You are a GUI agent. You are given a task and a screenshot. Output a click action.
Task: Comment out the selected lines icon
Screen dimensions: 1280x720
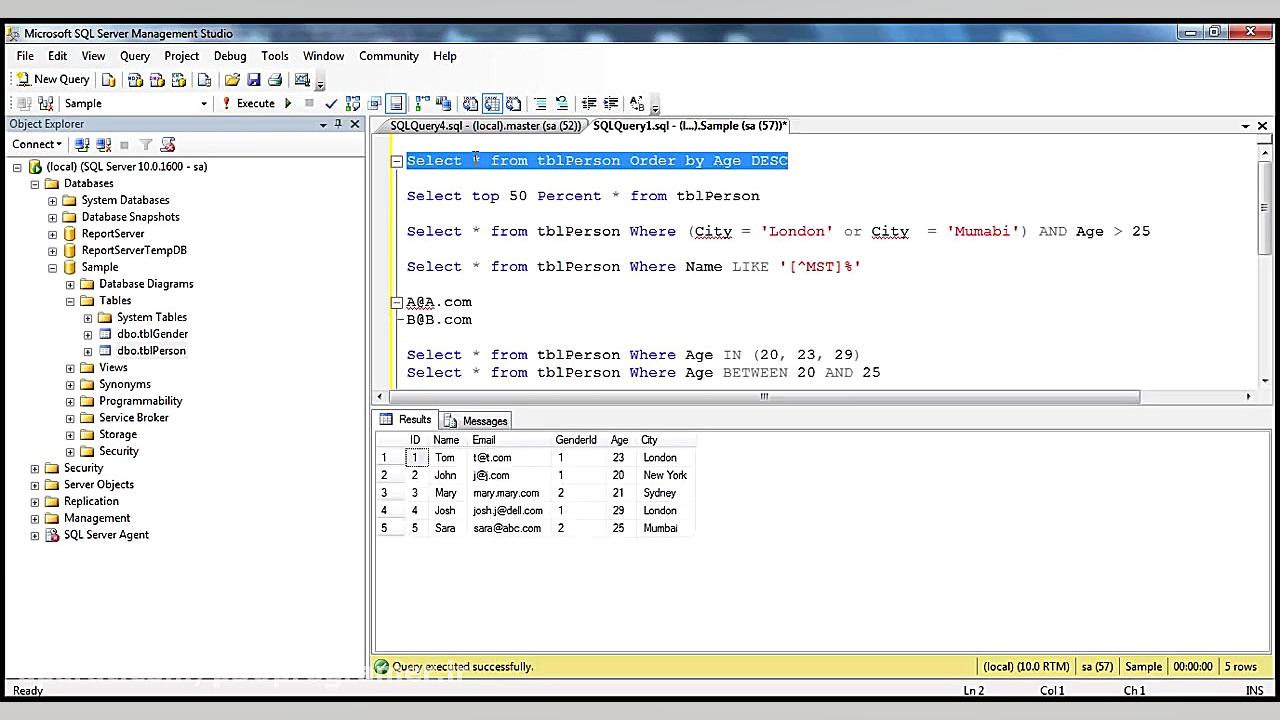pos(540,103)
